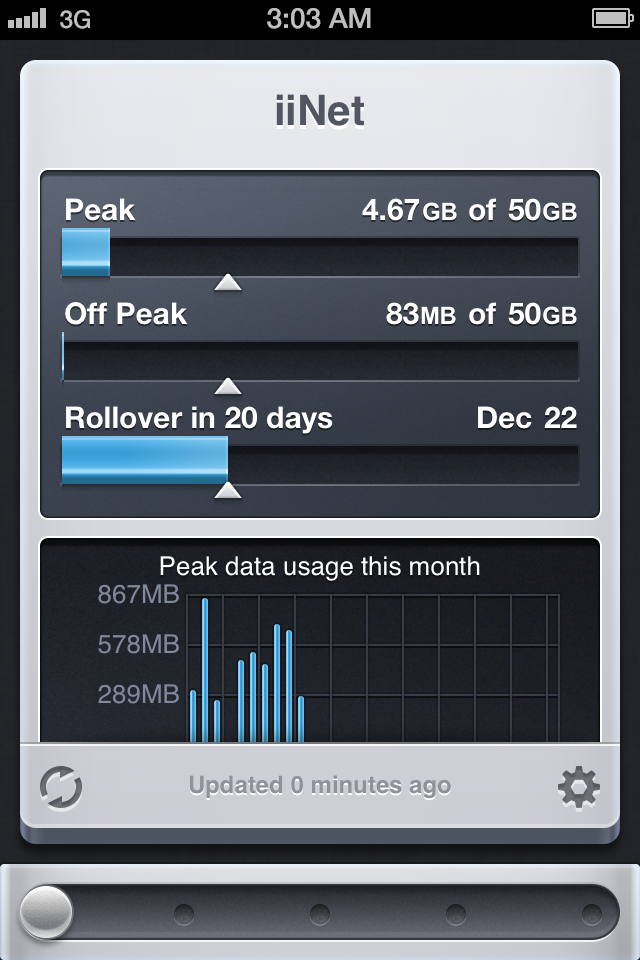Select the second page dot
640x960 pixels.
(184, 914)
